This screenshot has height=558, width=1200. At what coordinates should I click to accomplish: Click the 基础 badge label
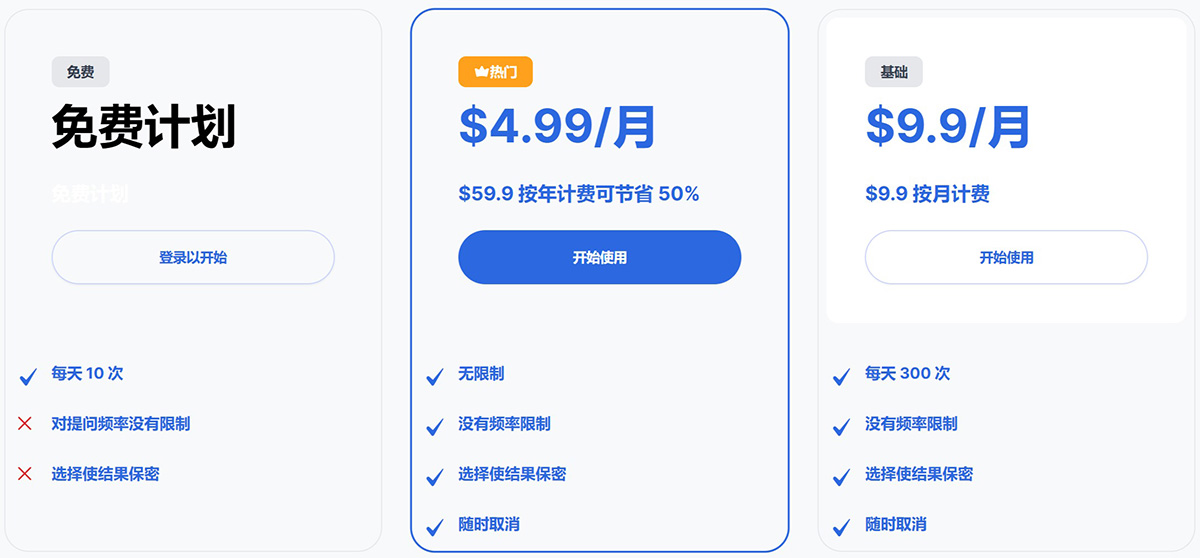coord(894,72)
